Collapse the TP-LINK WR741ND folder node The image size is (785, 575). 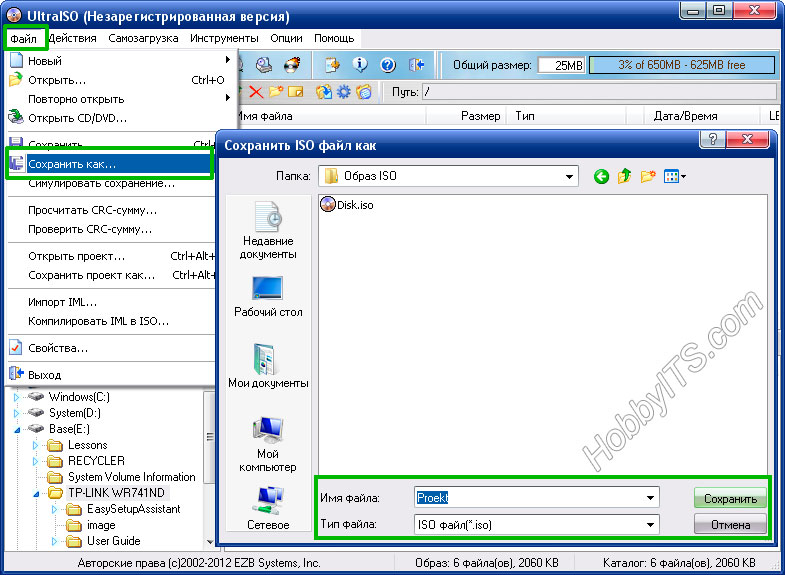[x=36, y=494]
